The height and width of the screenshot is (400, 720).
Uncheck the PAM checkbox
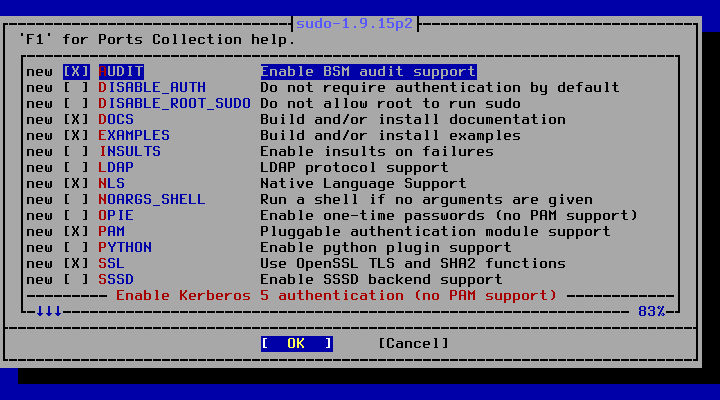[76, 232]
